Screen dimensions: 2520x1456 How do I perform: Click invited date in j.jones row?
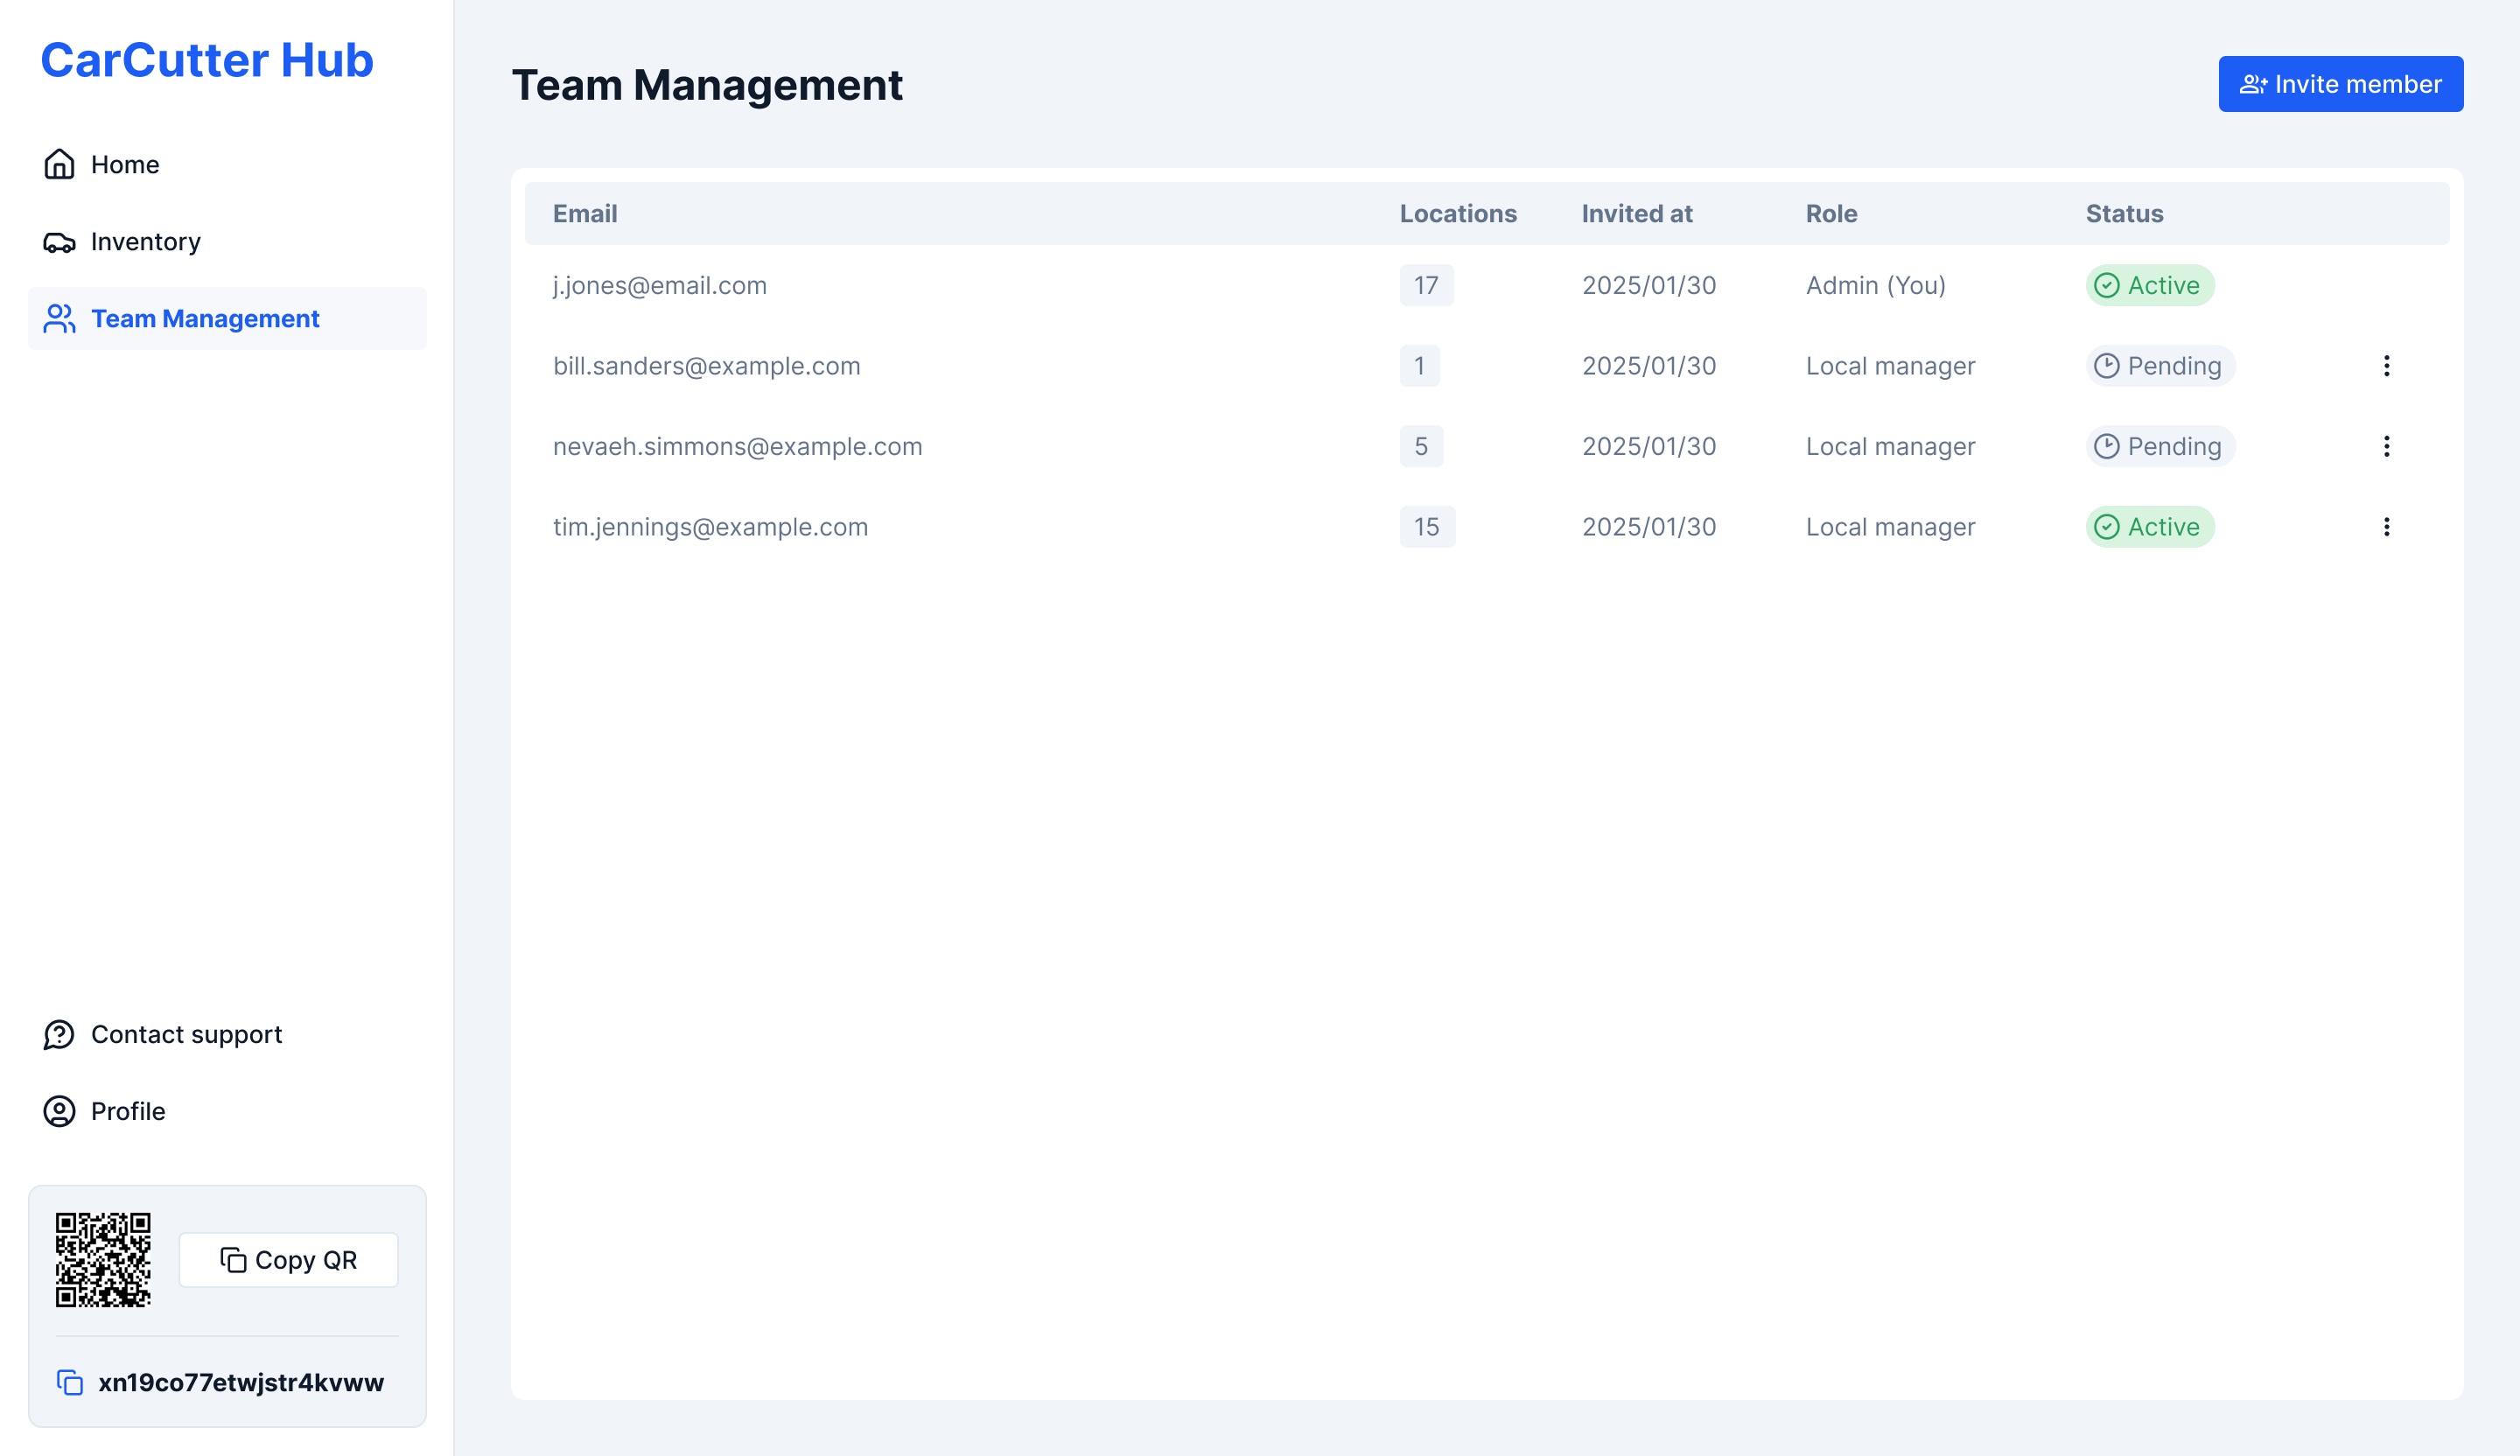[1649, 286]
